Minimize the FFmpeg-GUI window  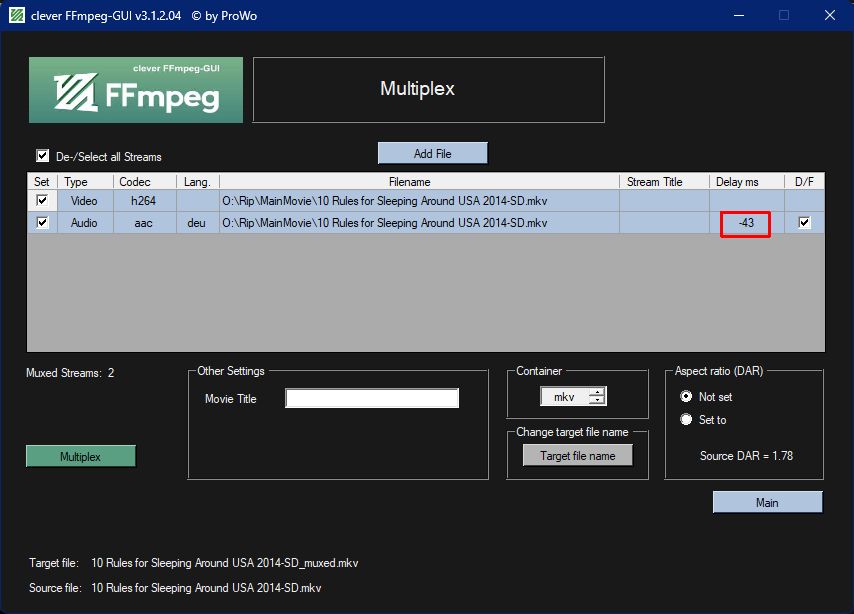[739, 15]
